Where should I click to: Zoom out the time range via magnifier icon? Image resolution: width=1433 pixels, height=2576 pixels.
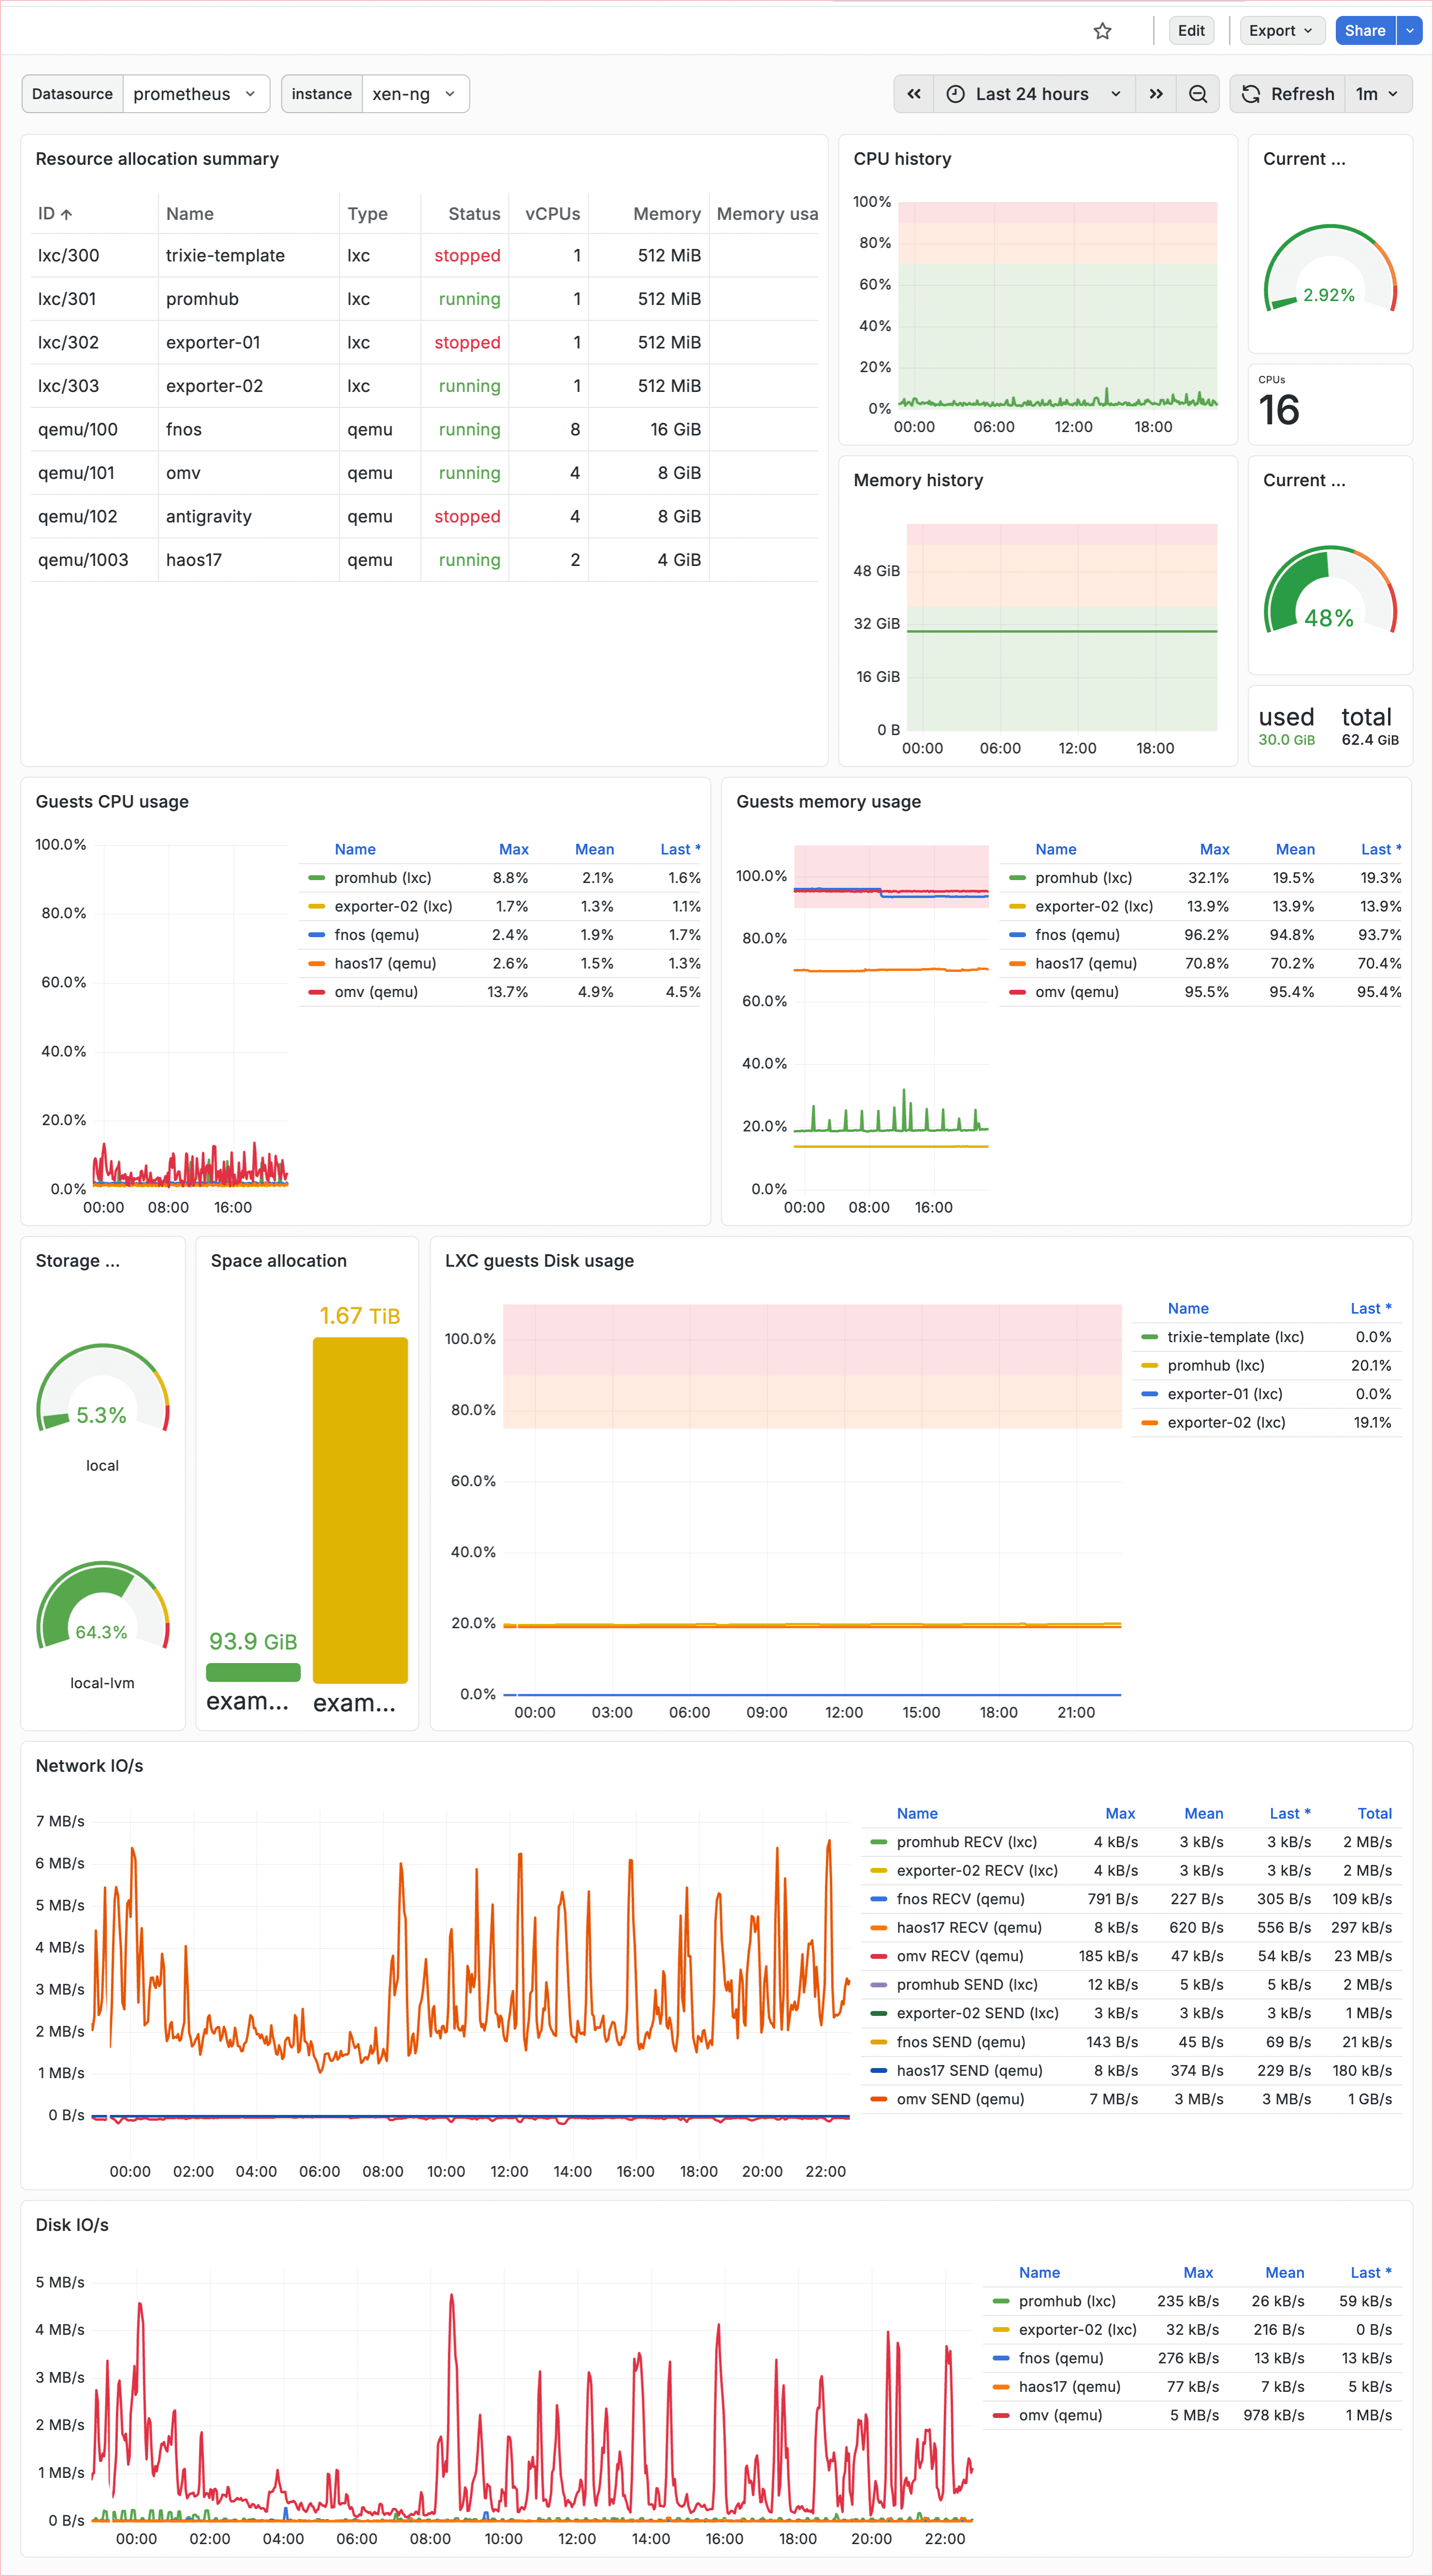coord(1198,93)
